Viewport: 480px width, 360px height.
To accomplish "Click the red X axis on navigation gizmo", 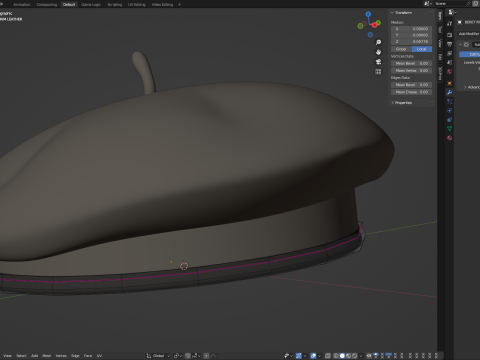I will tap(376, 24).
